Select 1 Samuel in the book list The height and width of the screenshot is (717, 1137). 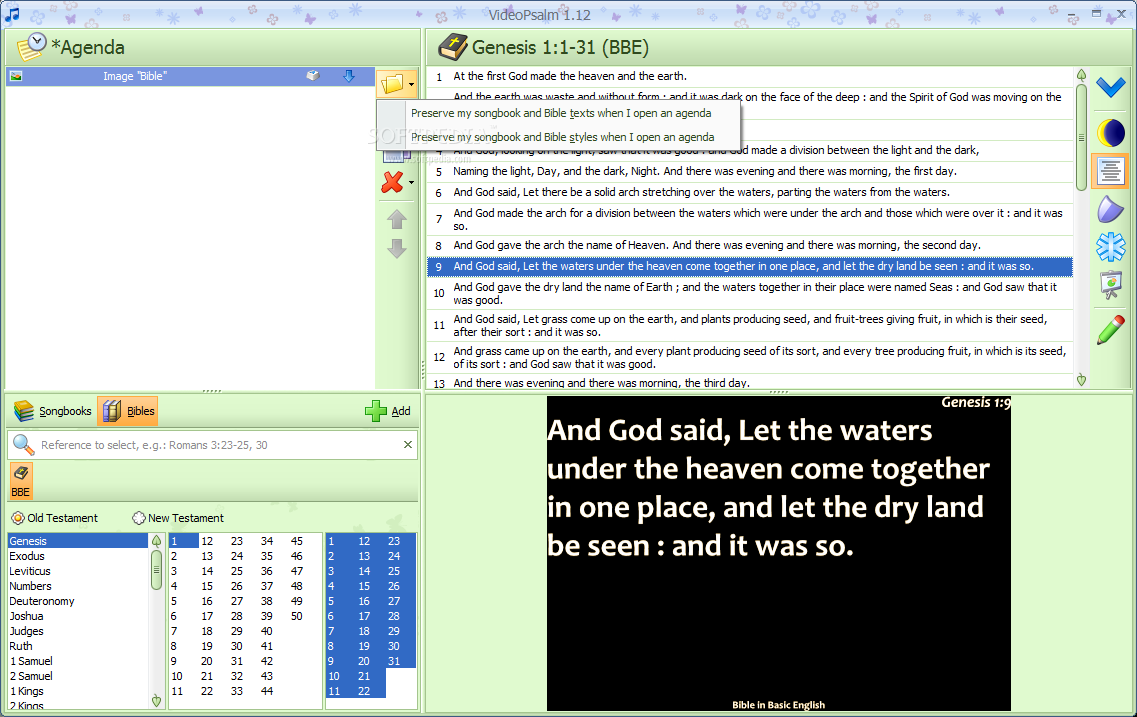coord(78,661)
